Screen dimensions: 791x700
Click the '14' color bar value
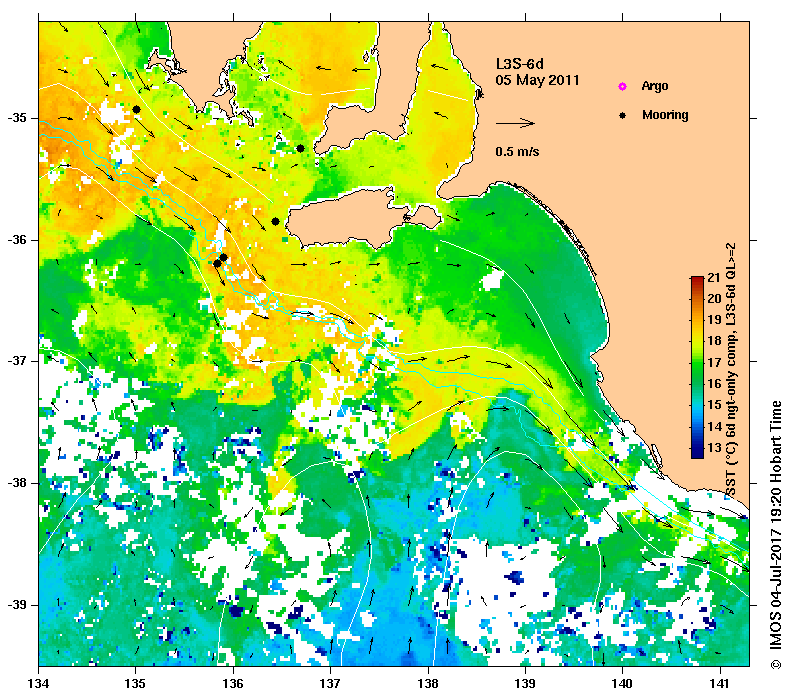714,427
